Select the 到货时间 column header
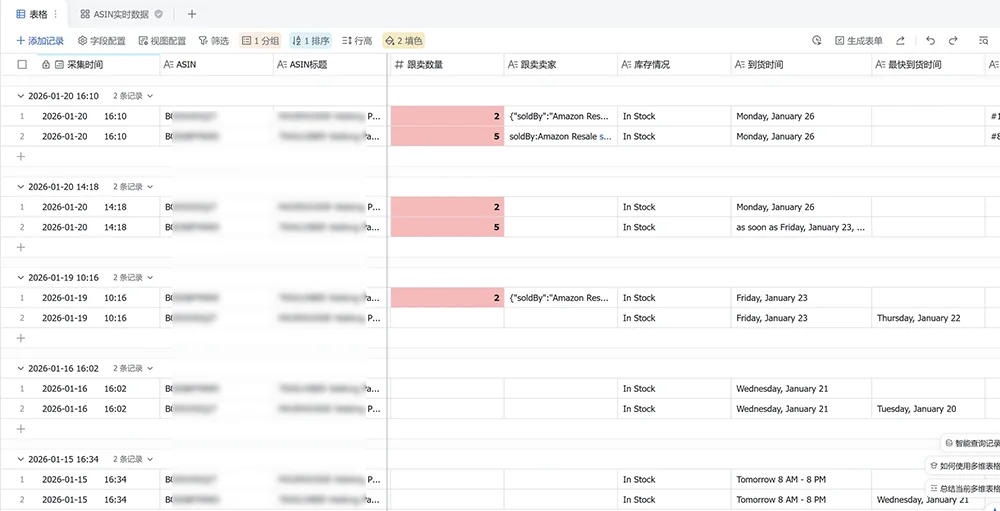1000x511 pixels. [801, 64]
